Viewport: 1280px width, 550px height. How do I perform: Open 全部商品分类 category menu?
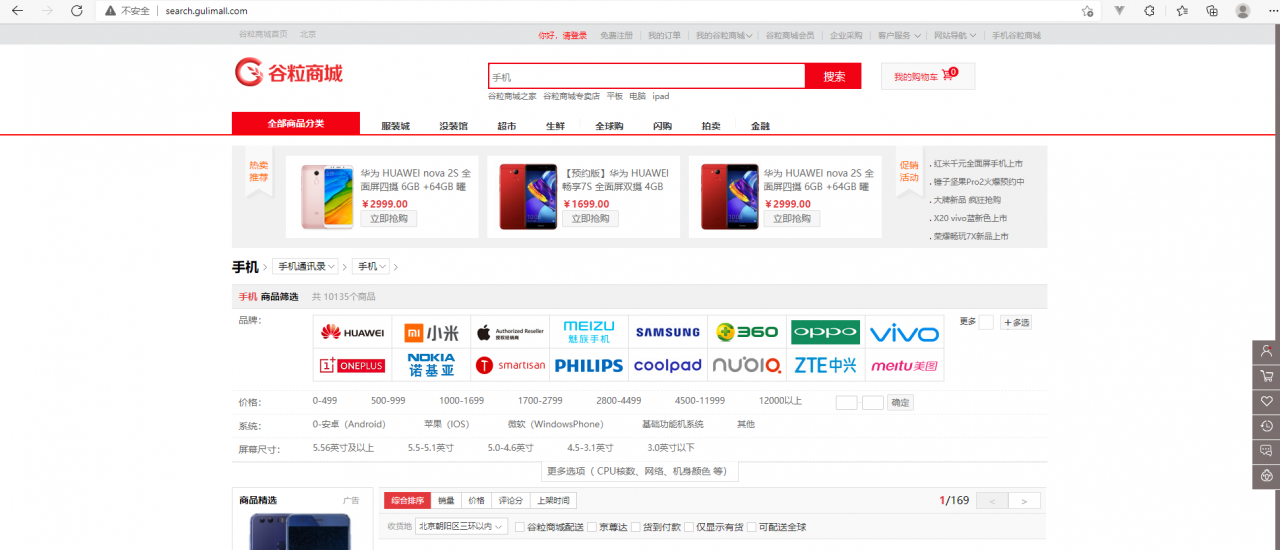click(x=295, y=123)
